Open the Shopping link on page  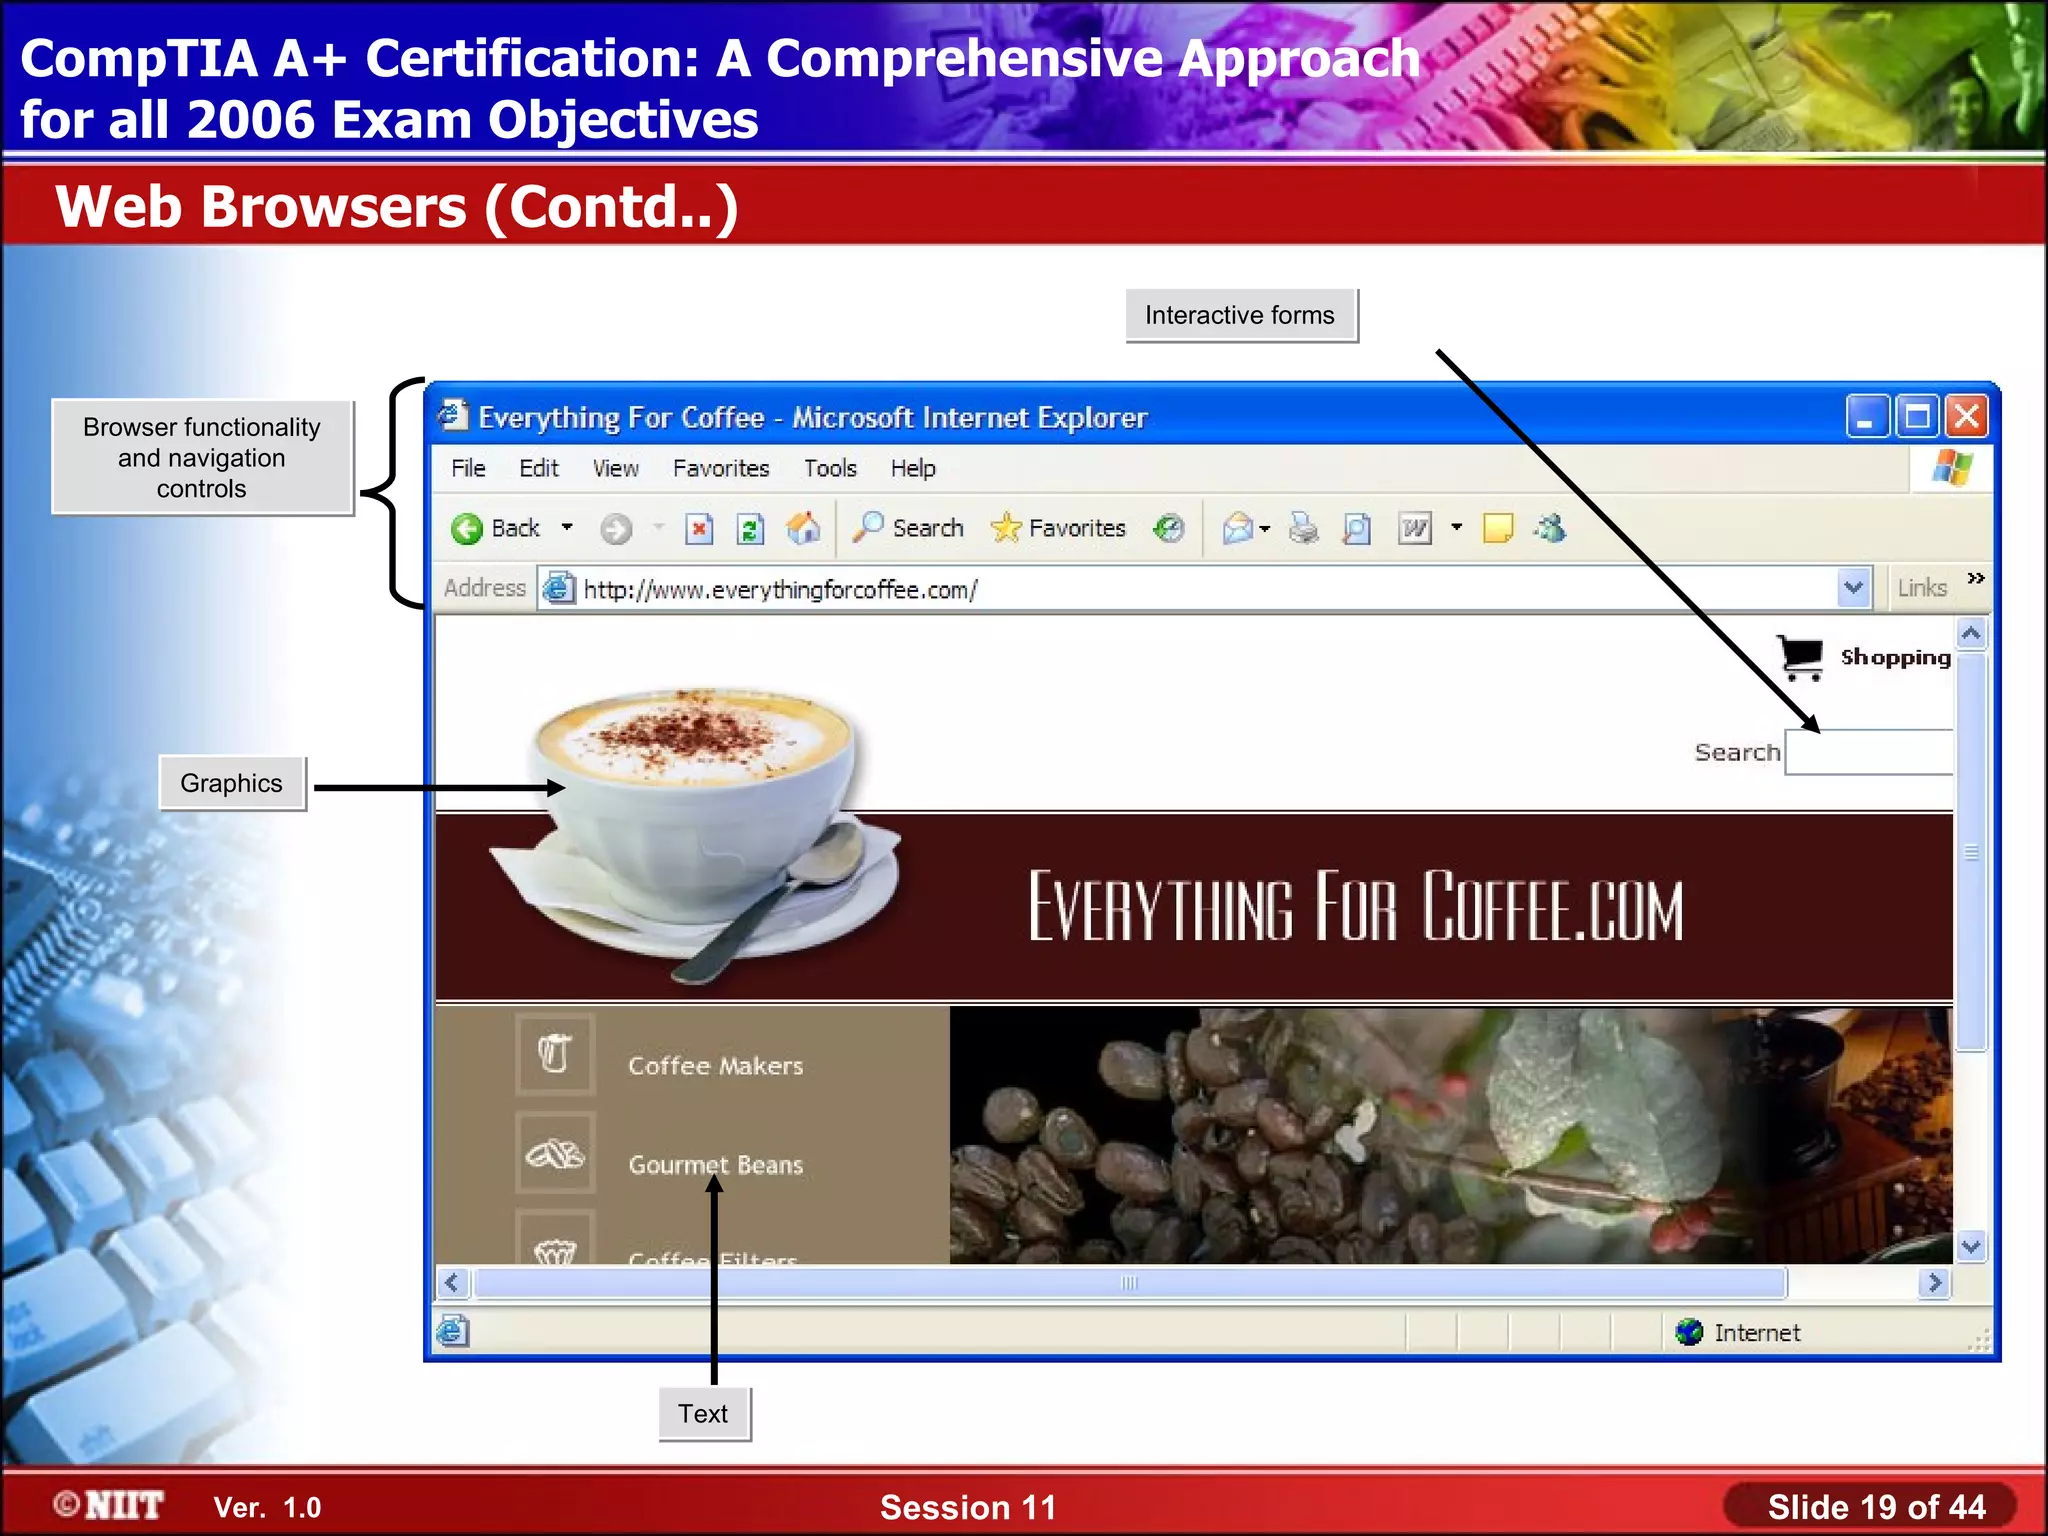1895,657
